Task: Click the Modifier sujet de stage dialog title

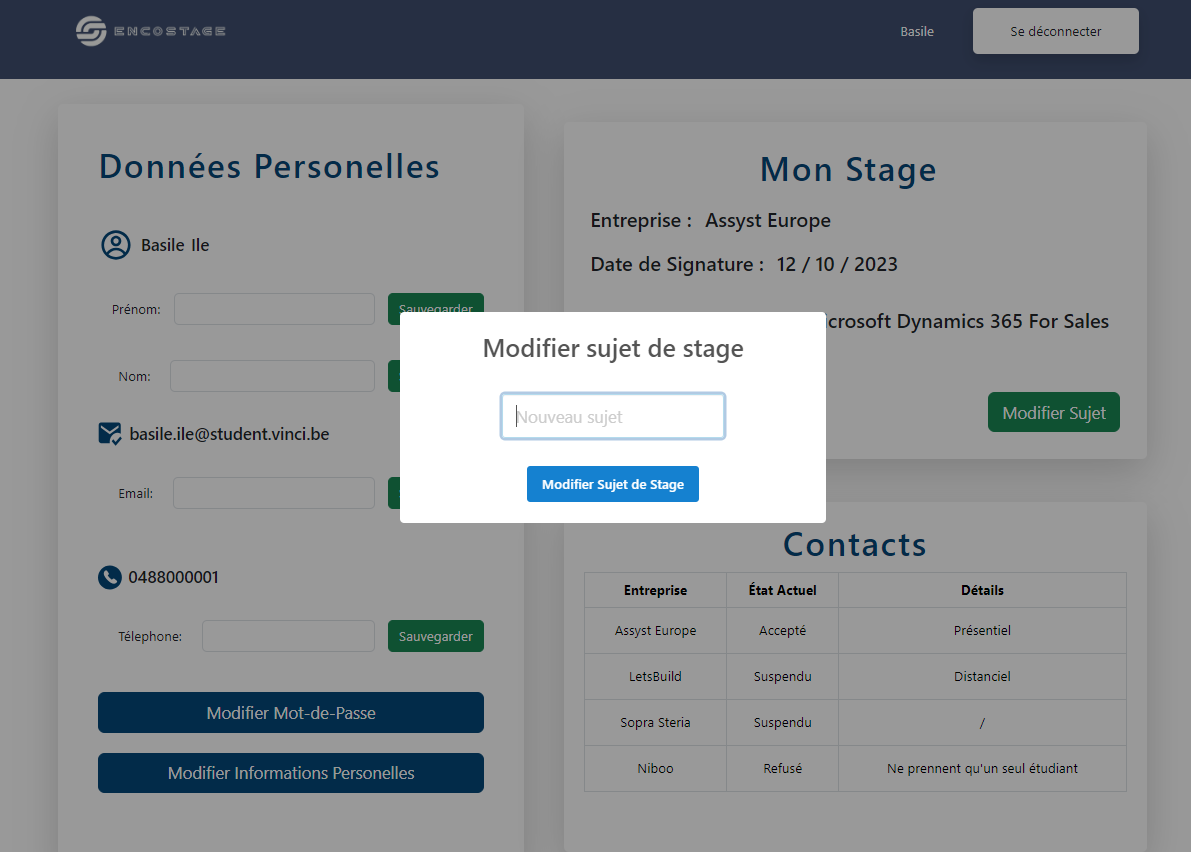Action: click(x=613, y=349)
